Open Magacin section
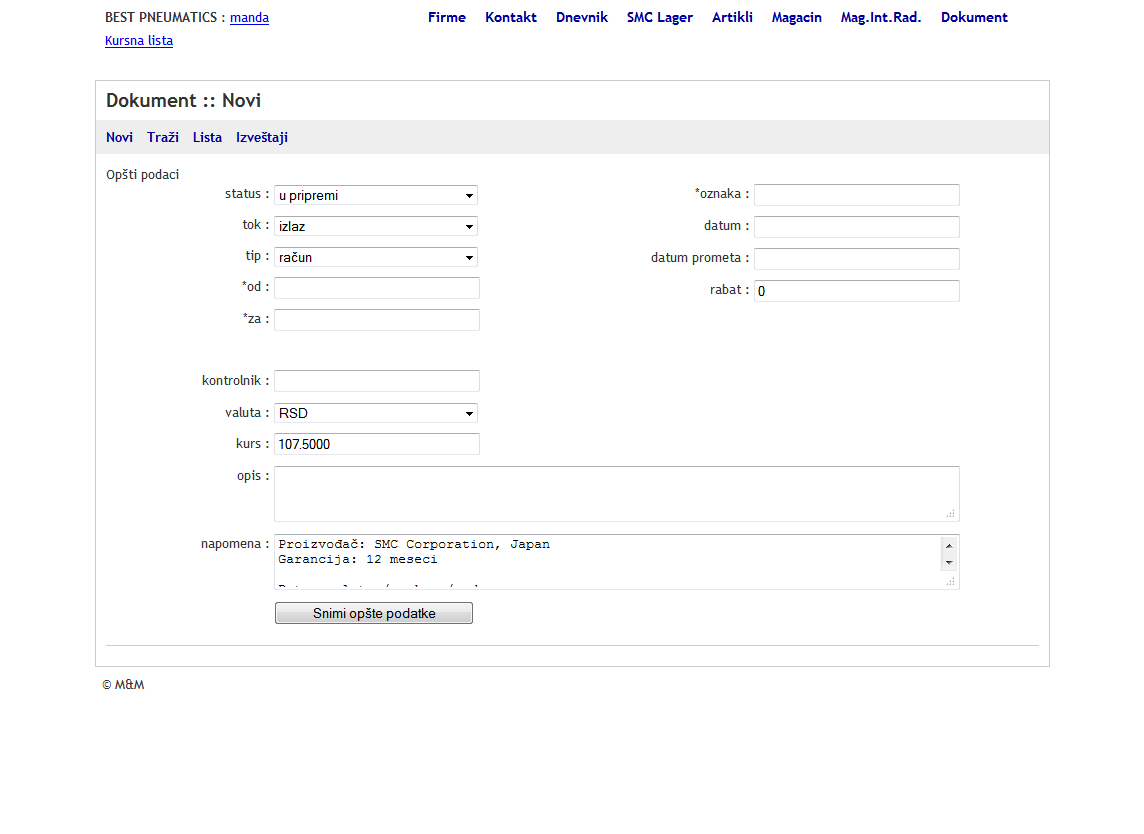The width and height of the screenshot is (1144, 834). pos(797,18)
